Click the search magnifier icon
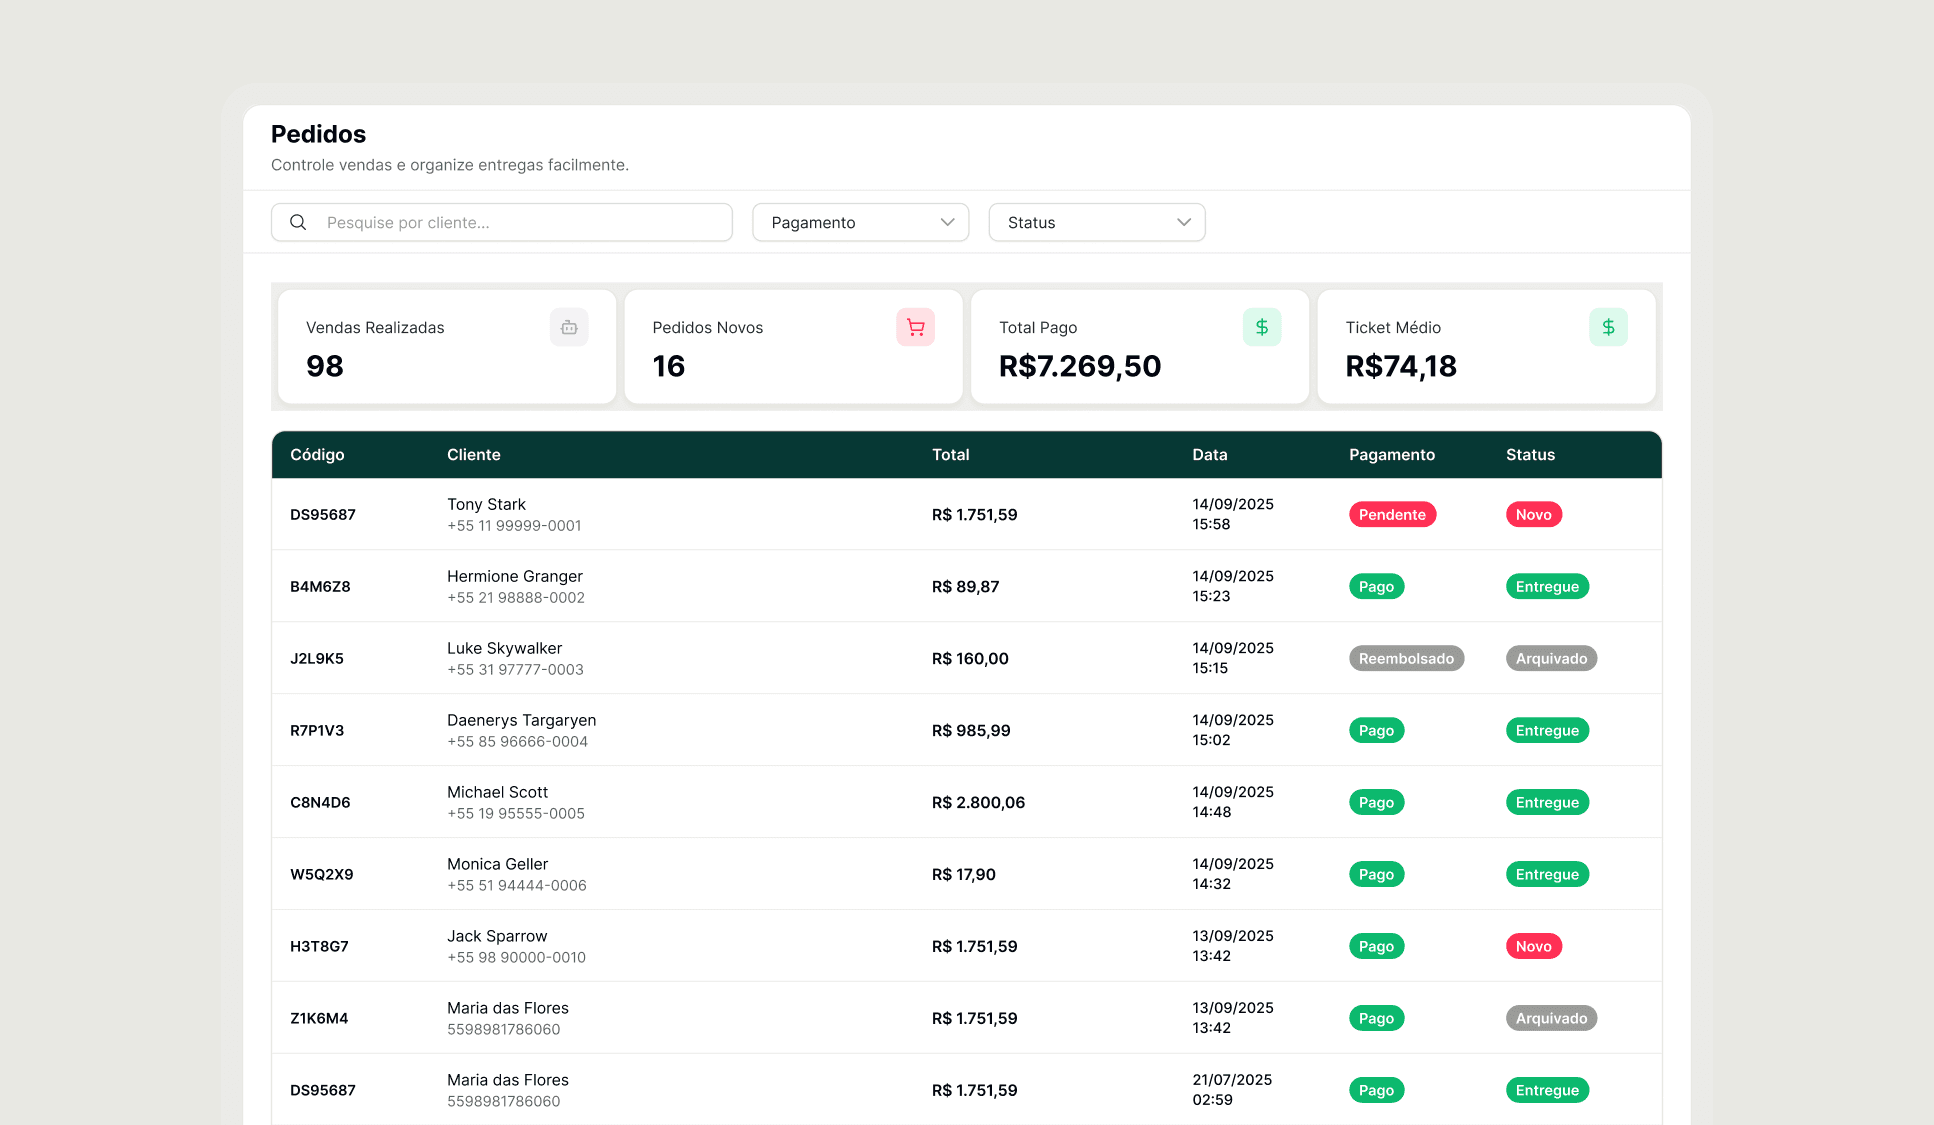Image resolution: width=1934 pixels, height=1125 pixels. coord(298,222)
